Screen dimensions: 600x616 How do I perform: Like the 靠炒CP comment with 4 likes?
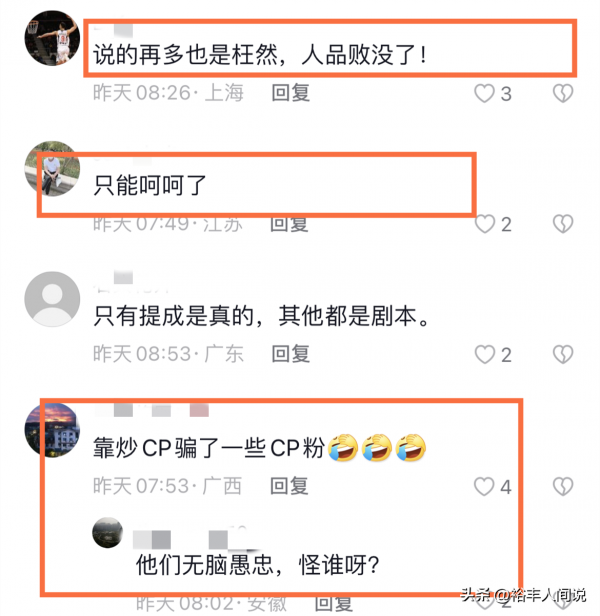click(x=484, y=486)
